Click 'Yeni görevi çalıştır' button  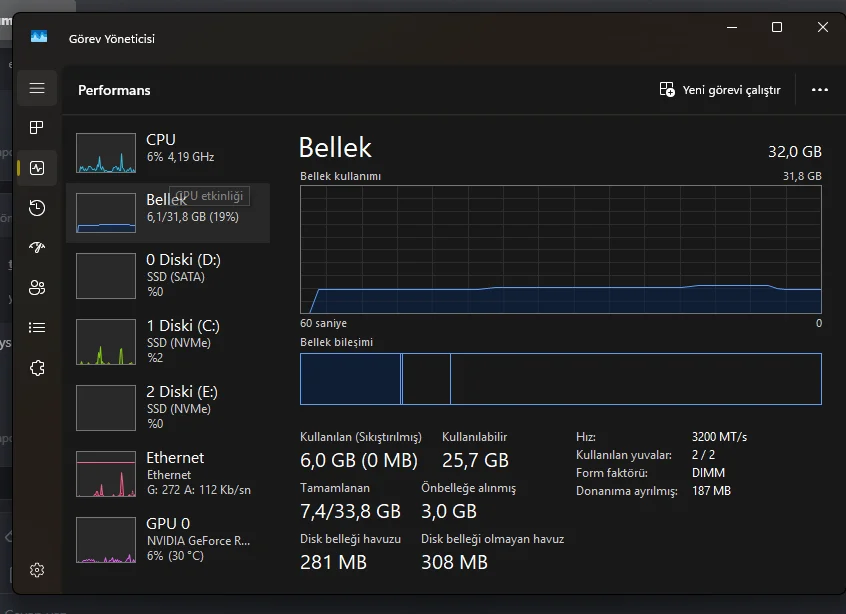pyautogui.click(x=720, y=90)
